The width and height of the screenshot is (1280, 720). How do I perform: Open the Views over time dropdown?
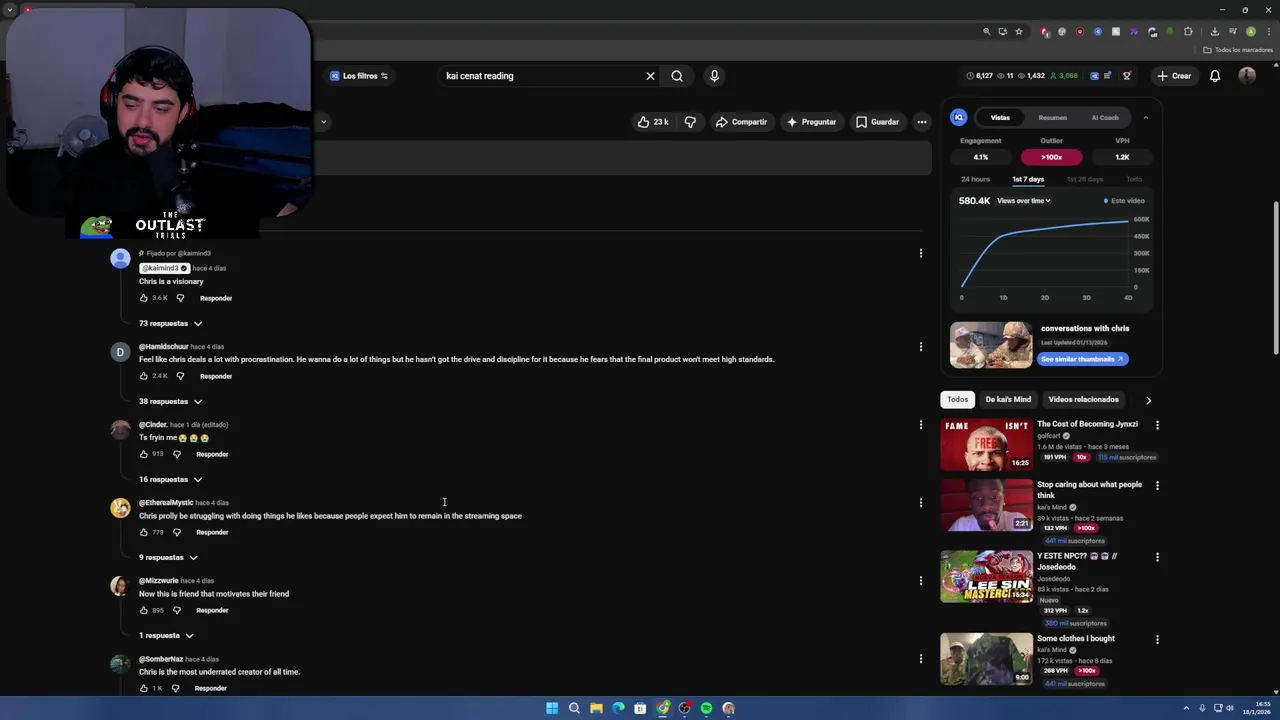[x=1023, y=201]
